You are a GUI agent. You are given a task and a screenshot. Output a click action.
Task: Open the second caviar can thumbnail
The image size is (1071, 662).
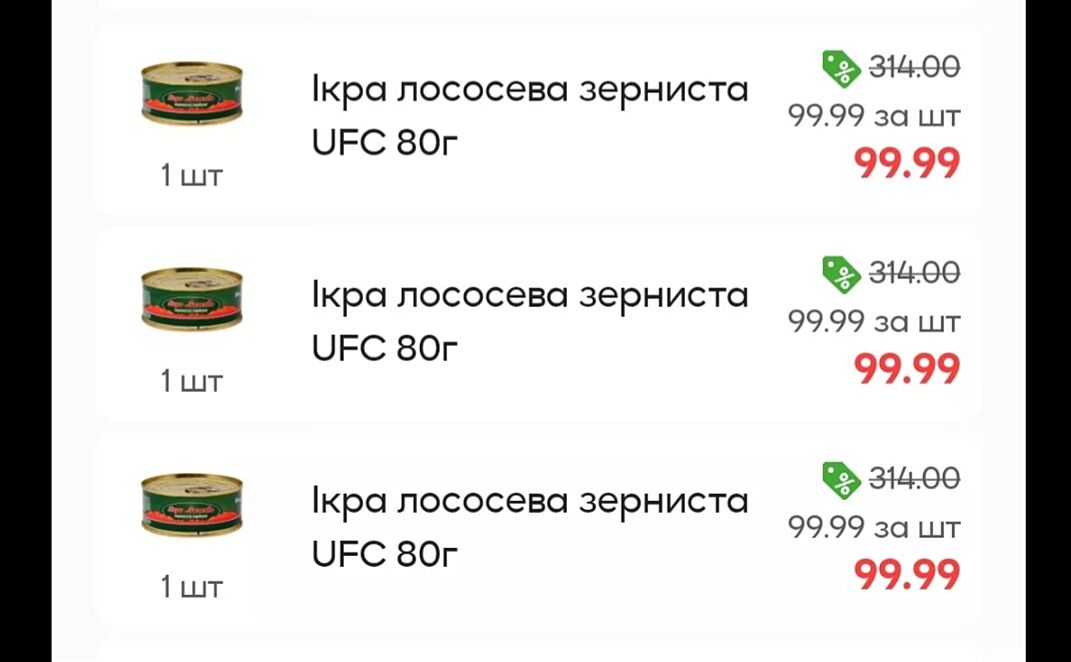click(192, 299)
